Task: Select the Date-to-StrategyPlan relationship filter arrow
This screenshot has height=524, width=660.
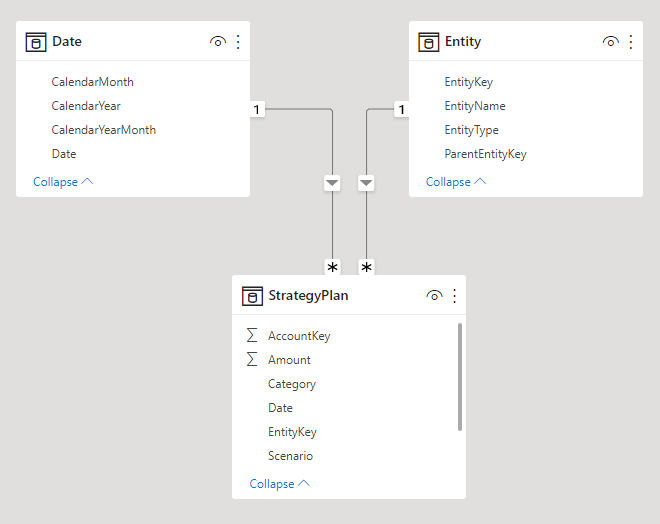Action: click(332, 183)
